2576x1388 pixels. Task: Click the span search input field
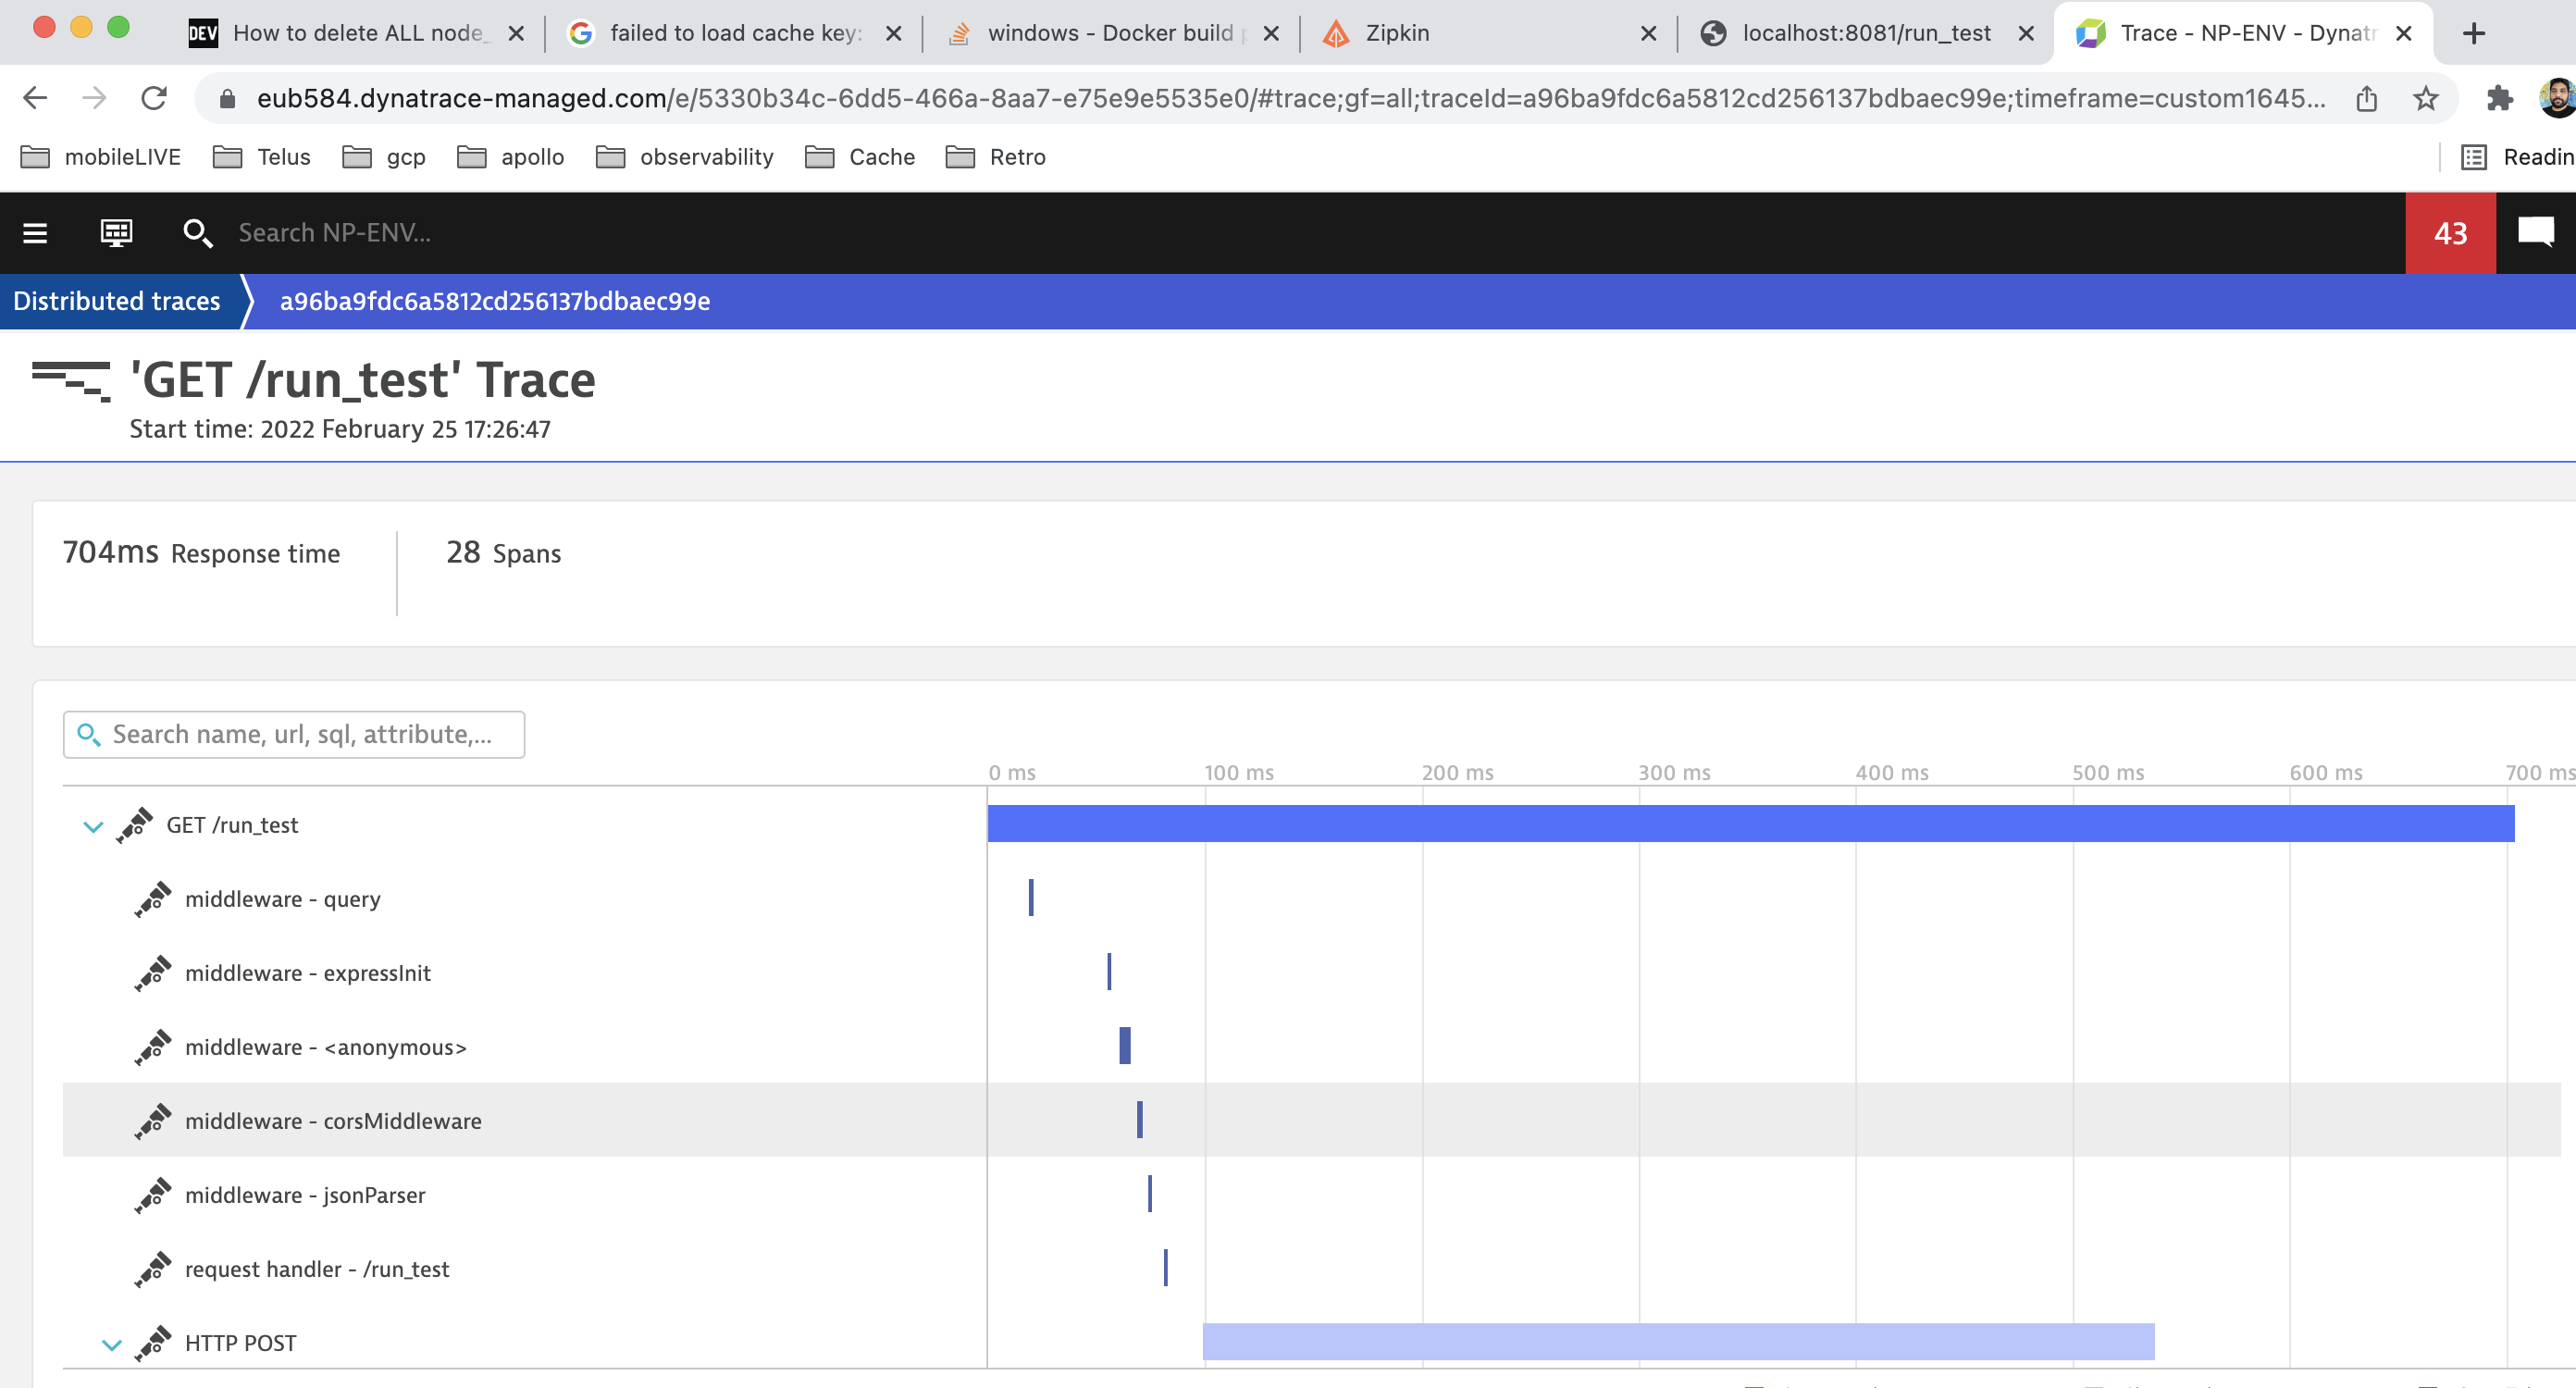[300, 735]
